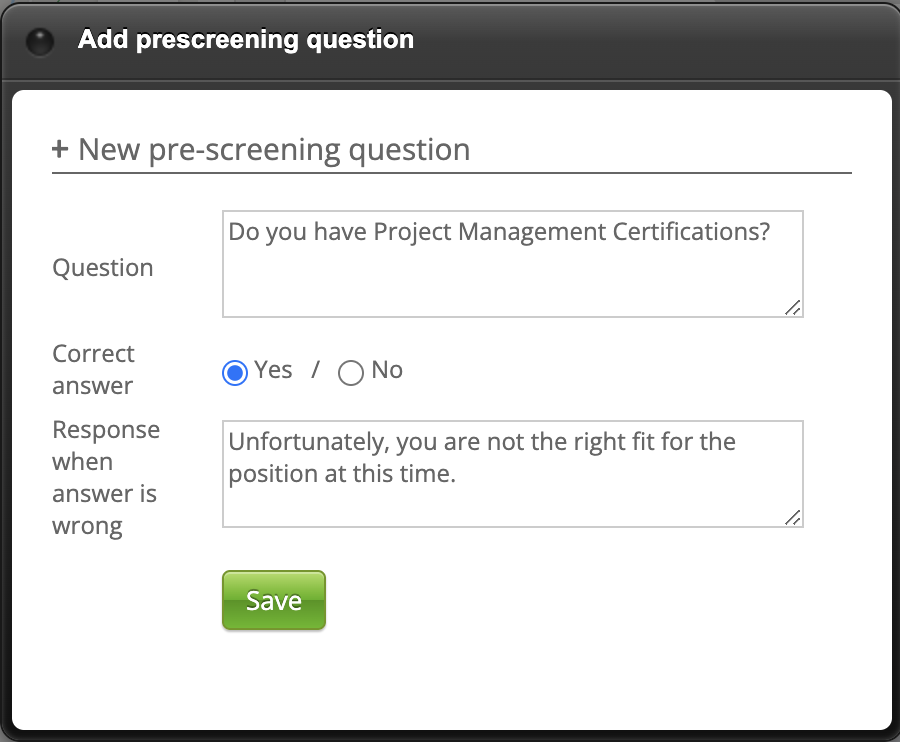
Task: Select the Yes radio button
Action: tap(234, 373)
